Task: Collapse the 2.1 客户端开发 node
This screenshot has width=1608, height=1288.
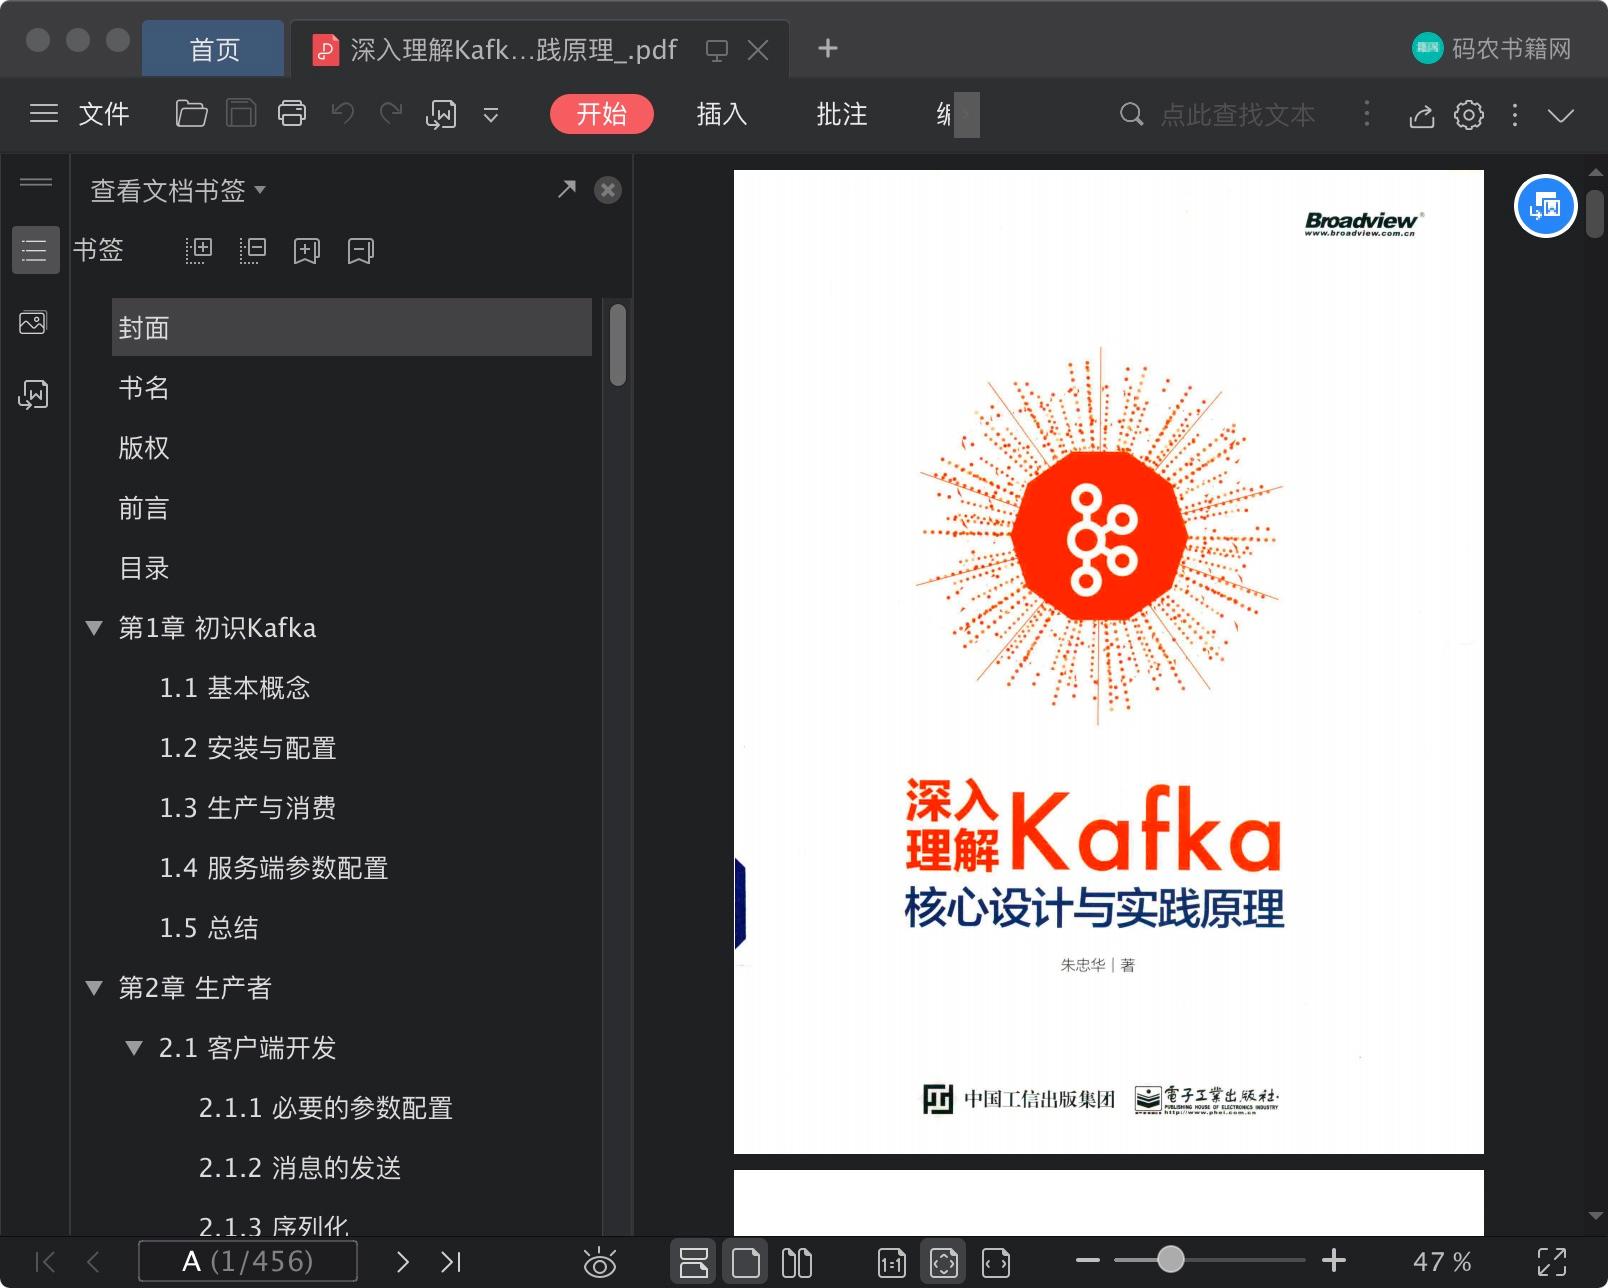Action: (x=134, y=1048)
